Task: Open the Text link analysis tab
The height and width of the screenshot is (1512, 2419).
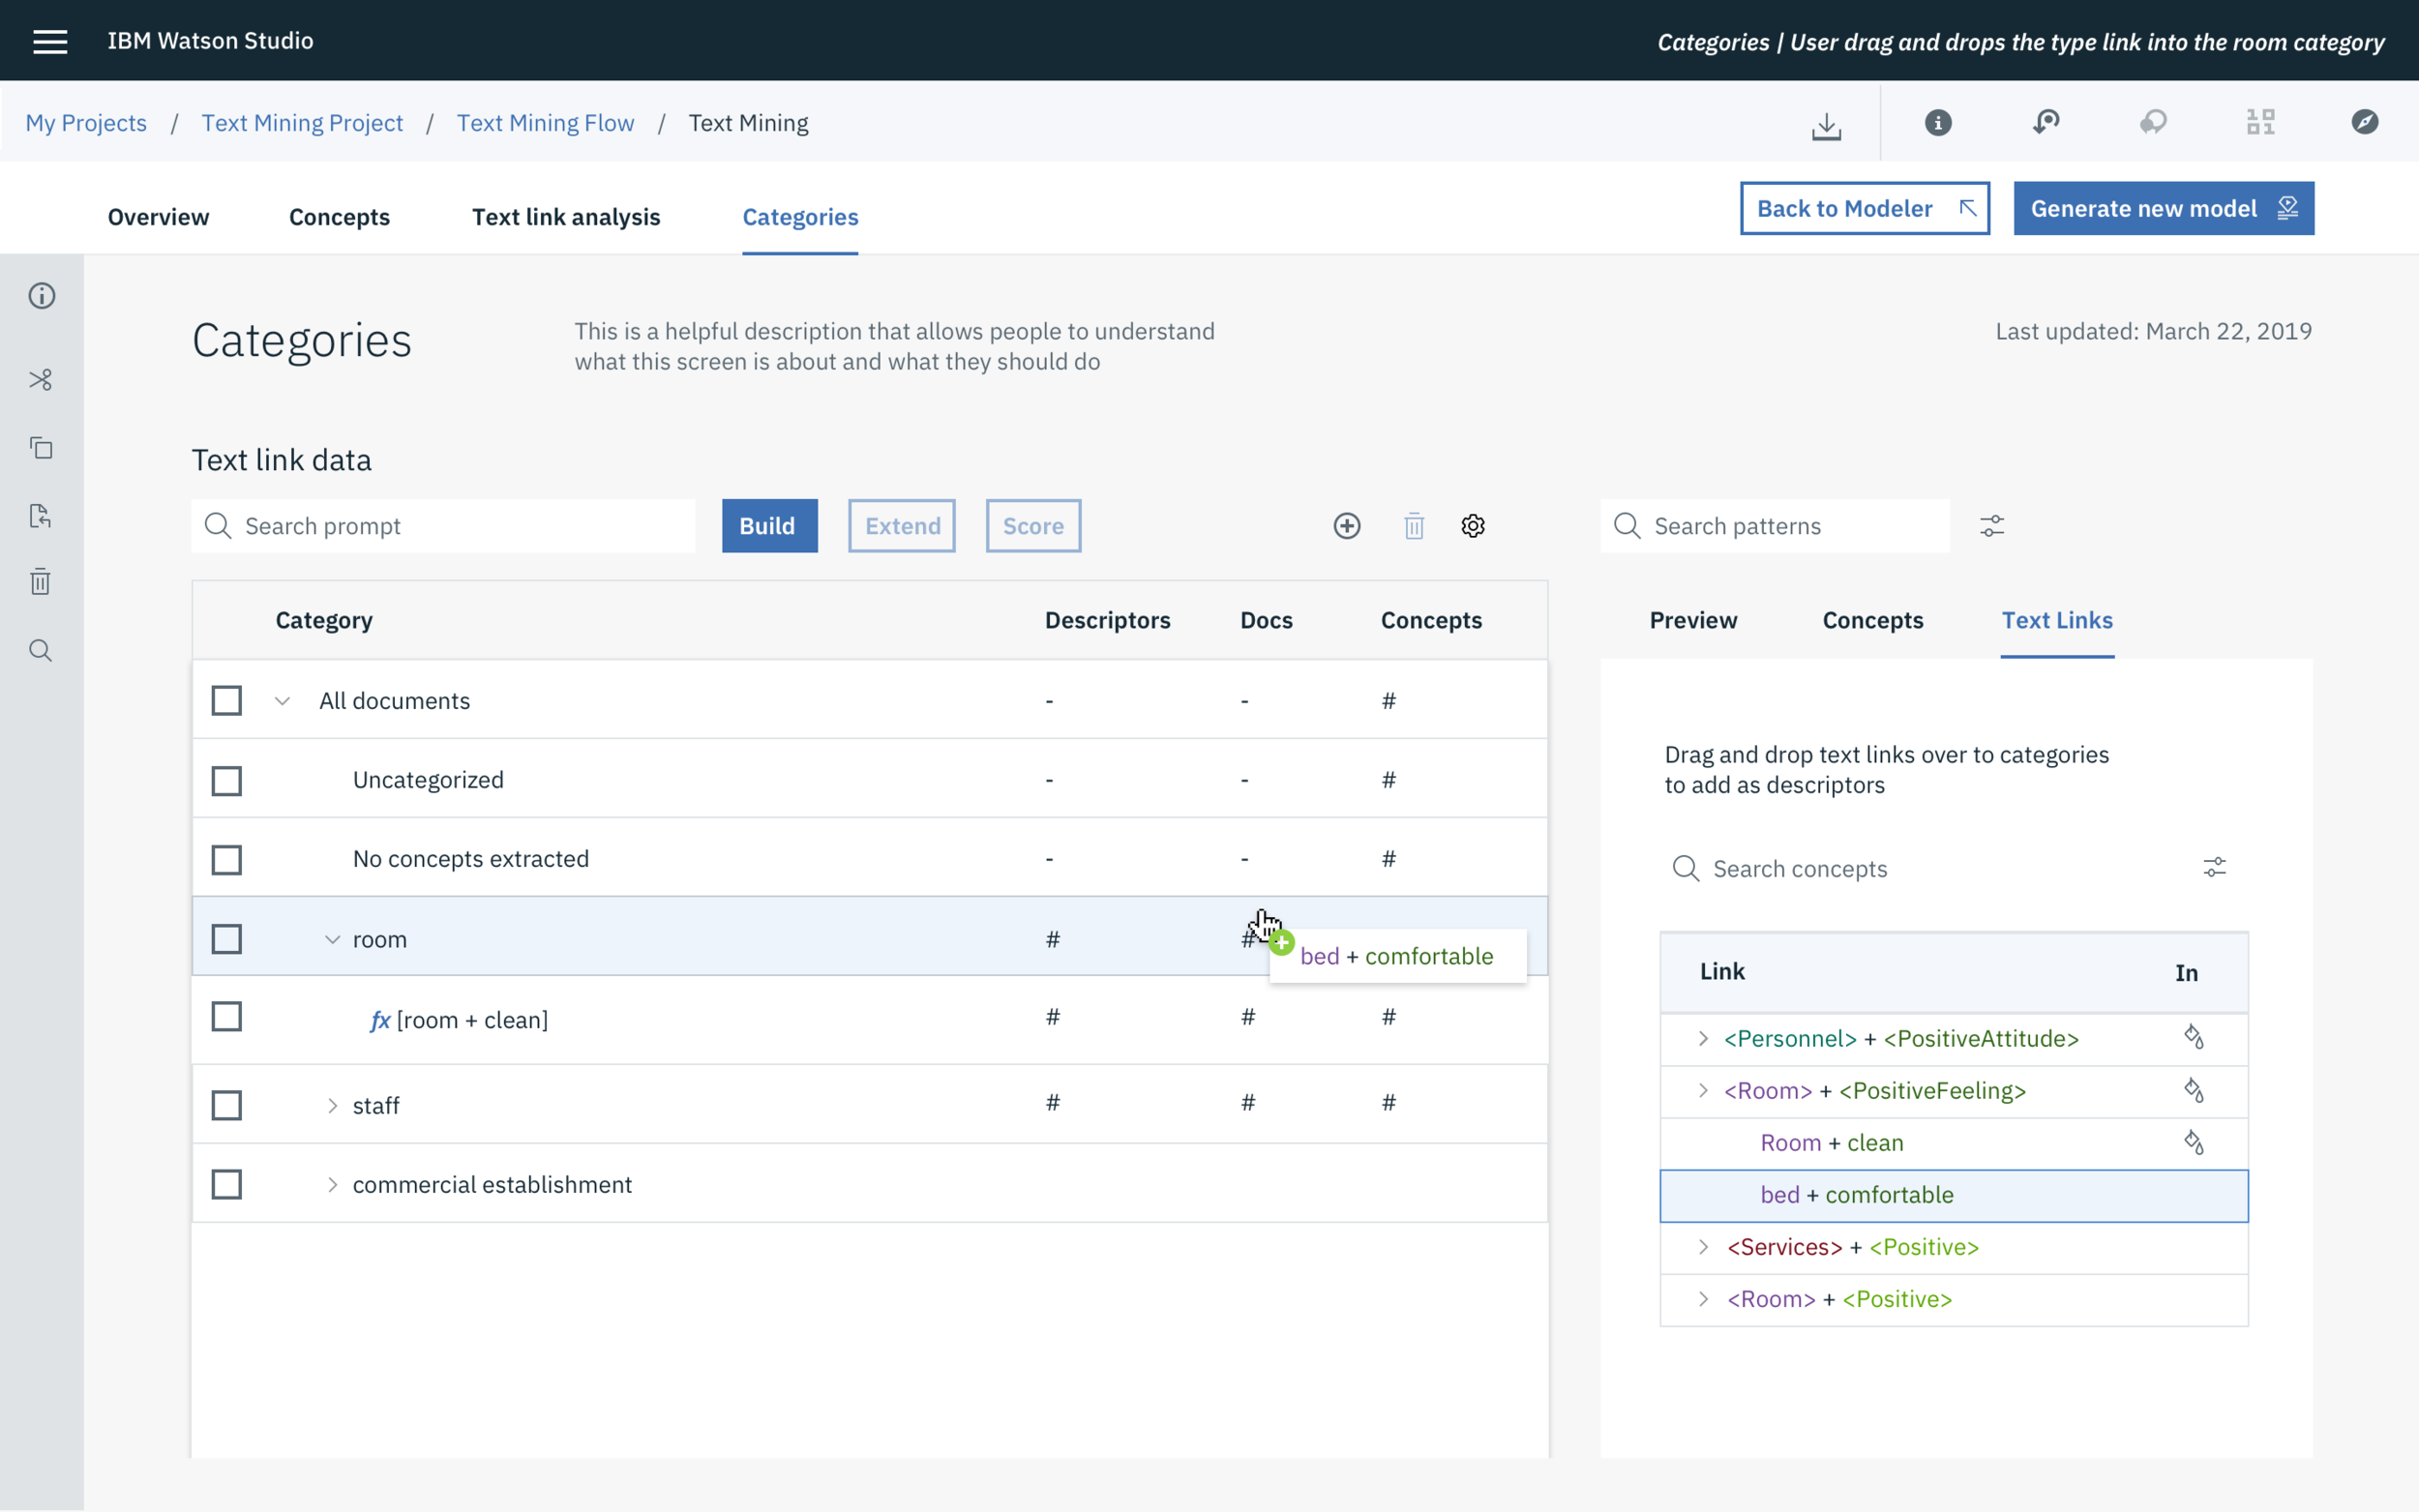Action: pos(566,217)
